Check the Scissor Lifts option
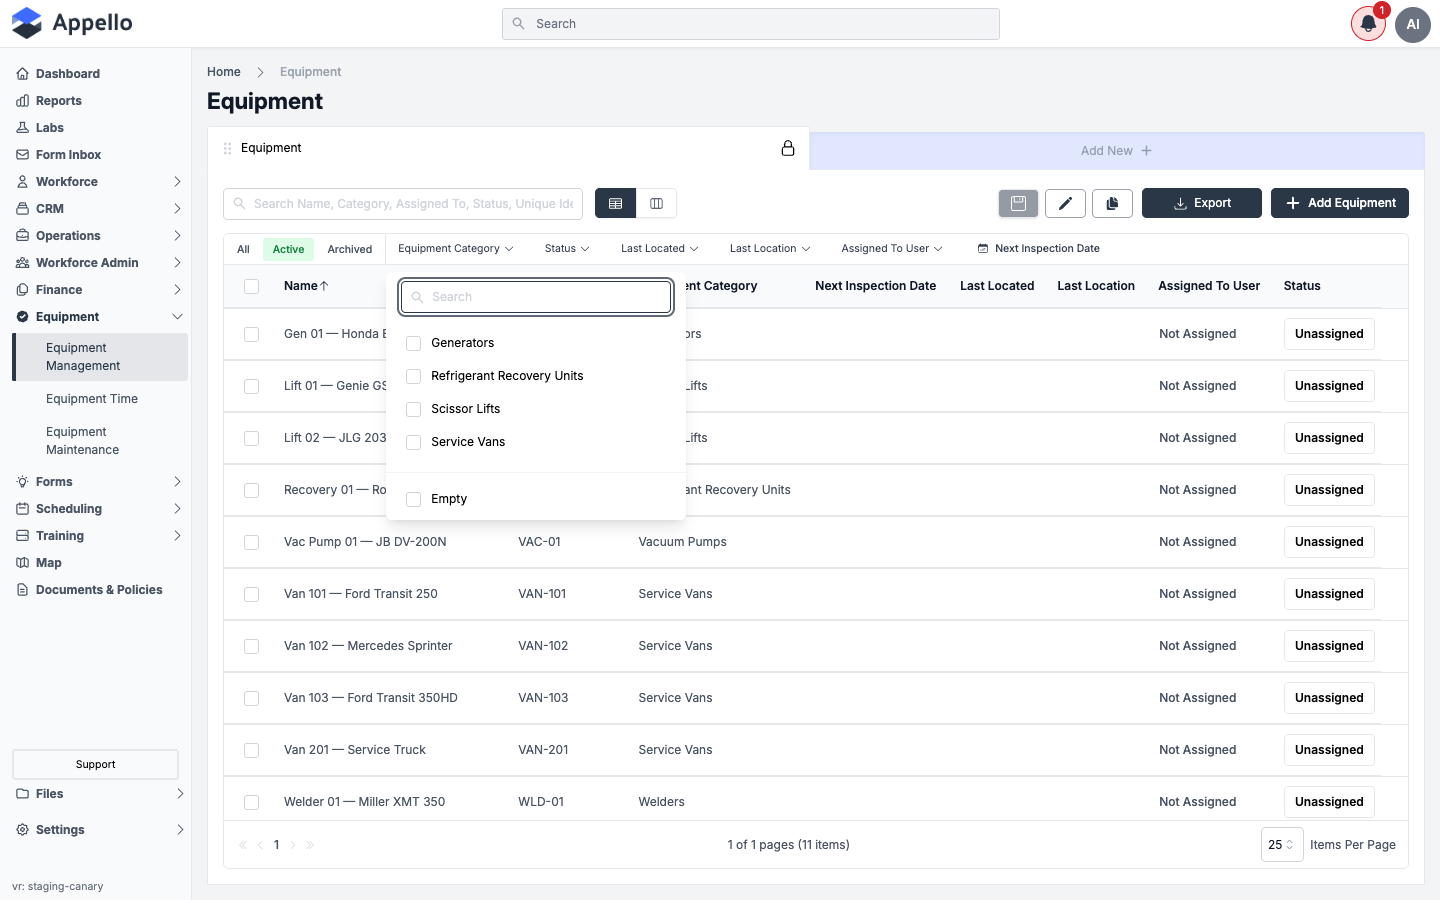Screen dimensions: 1440x918 (x=414, y=409)
